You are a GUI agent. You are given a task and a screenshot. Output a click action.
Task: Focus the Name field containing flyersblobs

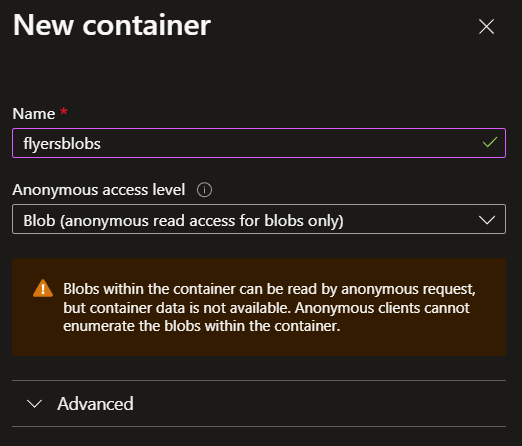(x=259, y=143)
